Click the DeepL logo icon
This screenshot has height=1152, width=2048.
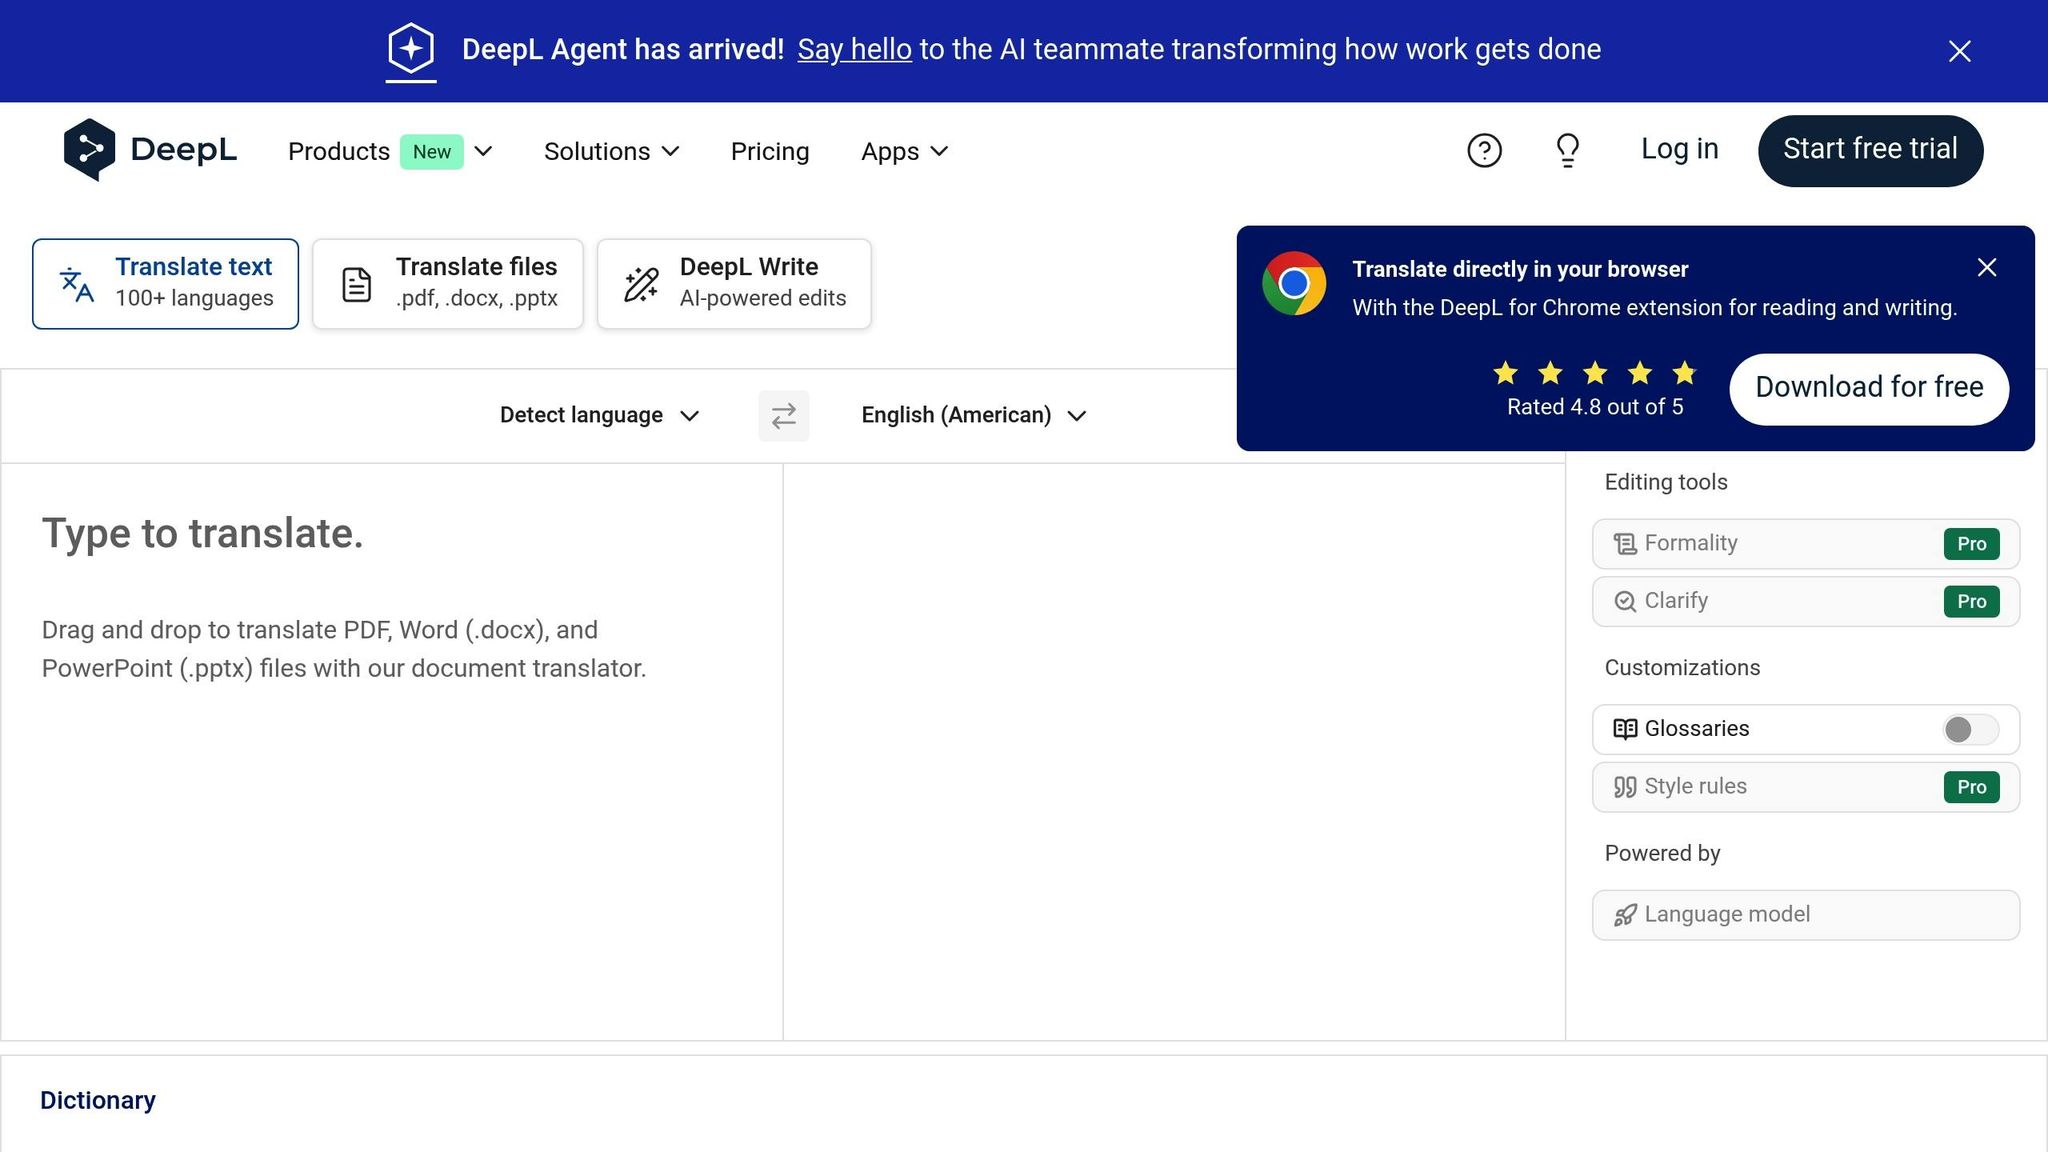(x=89, y=150)
